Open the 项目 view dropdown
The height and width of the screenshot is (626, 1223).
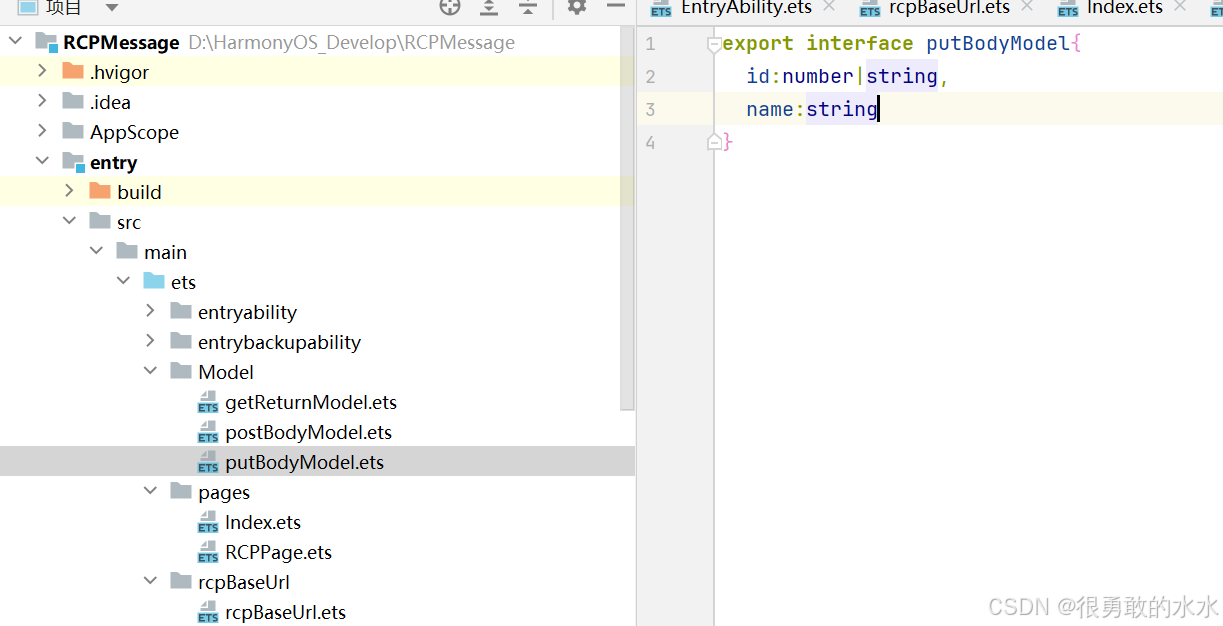pyautogui.click(x=111, y=8)
